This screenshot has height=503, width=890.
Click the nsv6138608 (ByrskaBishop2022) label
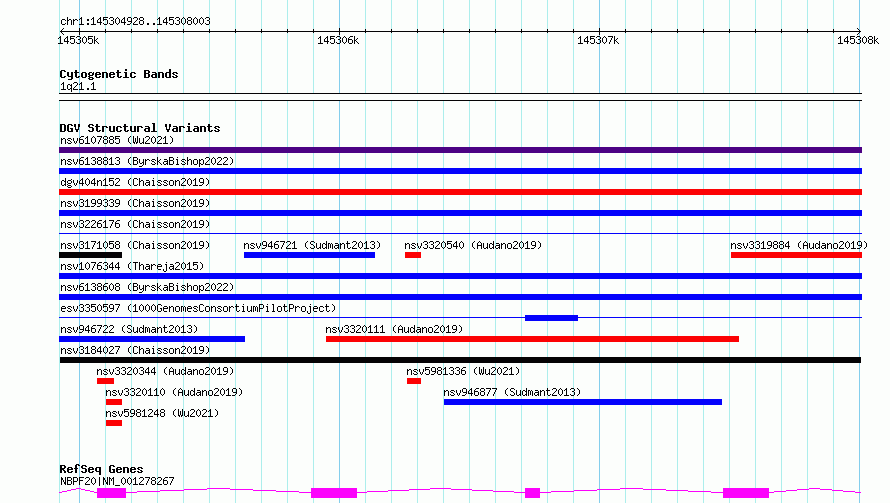147,287
